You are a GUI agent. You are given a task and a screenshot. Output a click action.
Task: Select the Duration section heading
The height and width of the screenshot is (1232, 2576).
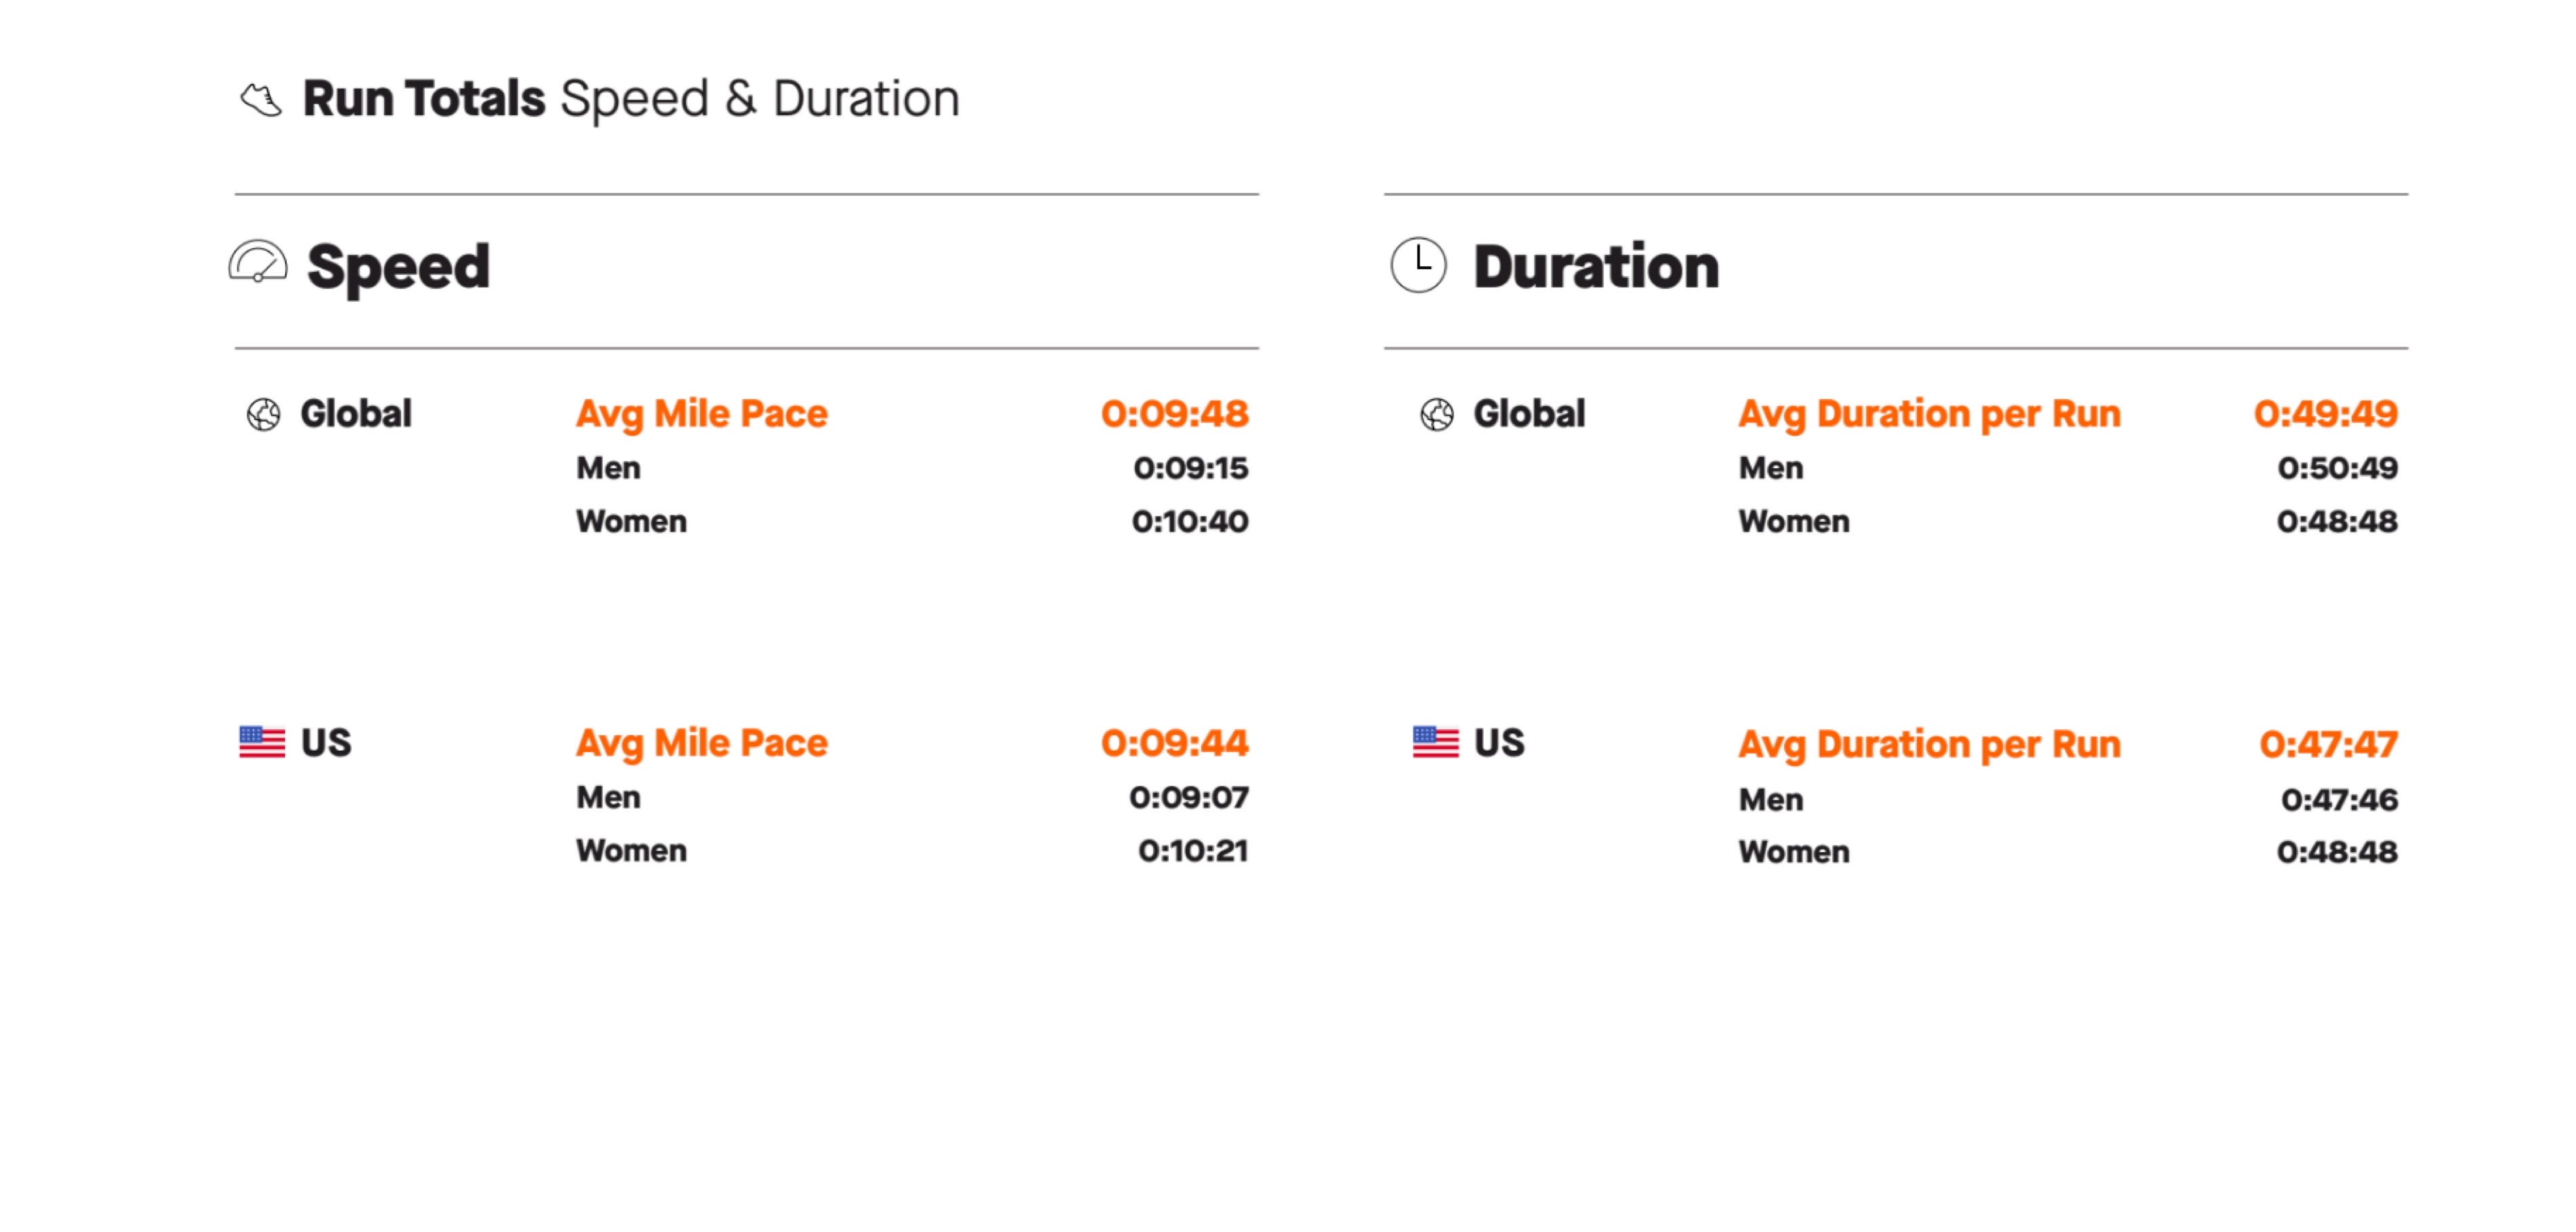(x=1596, y=267)
